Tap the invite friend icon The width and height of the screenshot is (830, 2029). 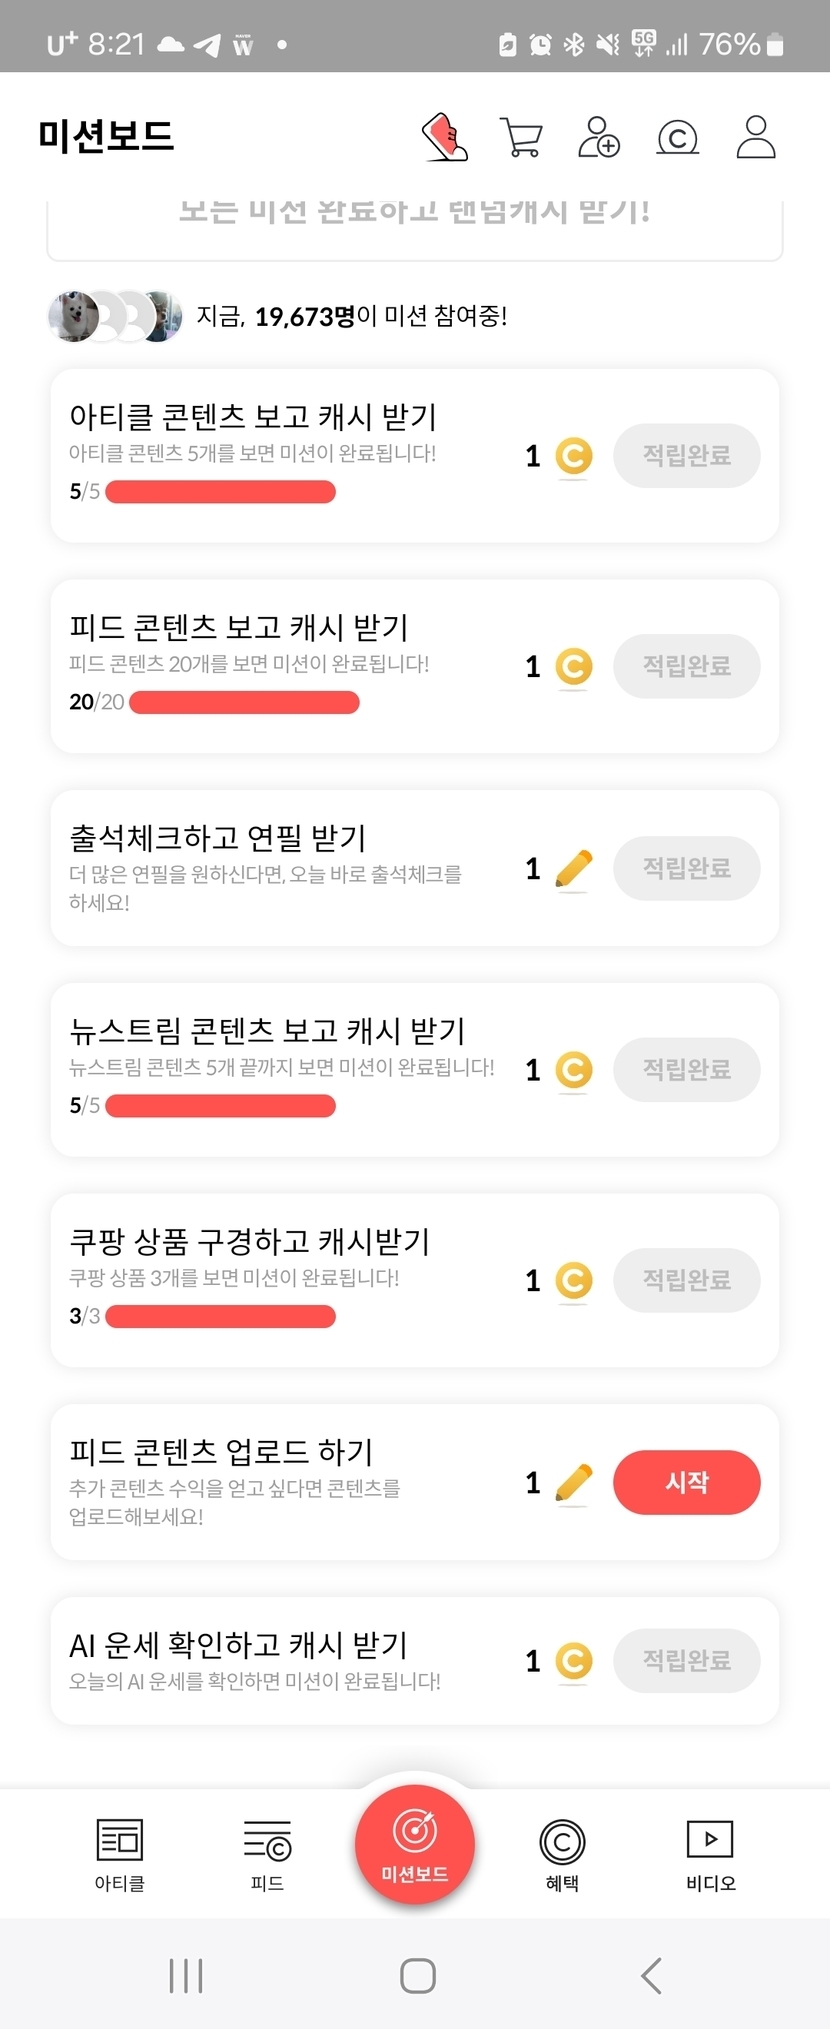[598, 137]
